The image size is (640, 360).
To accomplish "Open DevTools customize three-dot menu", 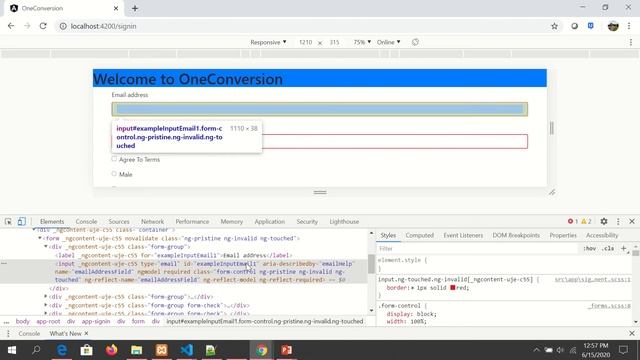I will 618,221.
